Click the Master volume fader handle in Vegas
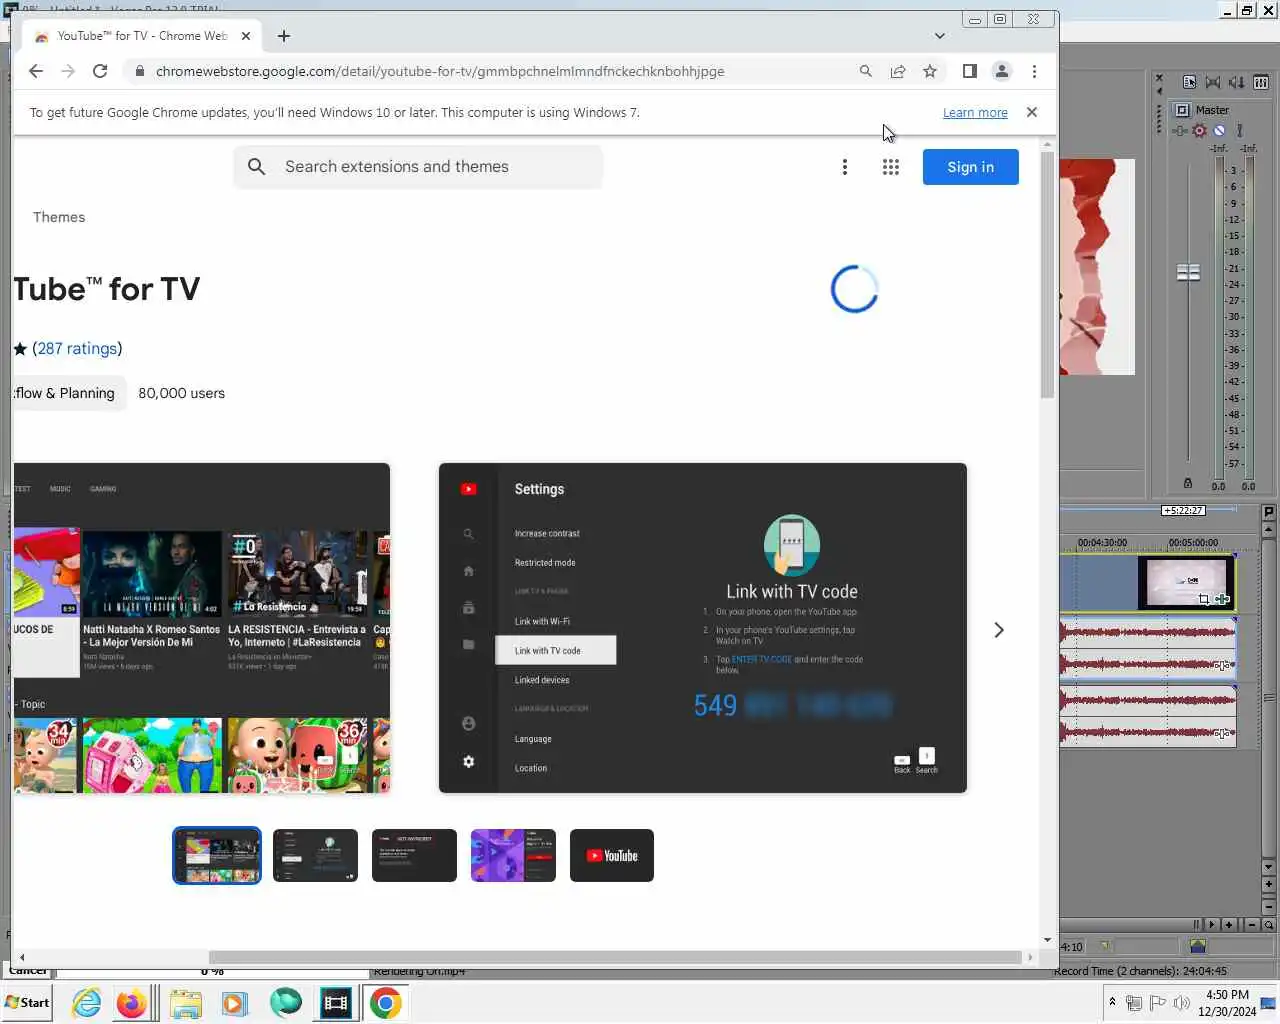This screenshot has width=1280, height=1024. pyautogui.click(x=1188, y=272)
